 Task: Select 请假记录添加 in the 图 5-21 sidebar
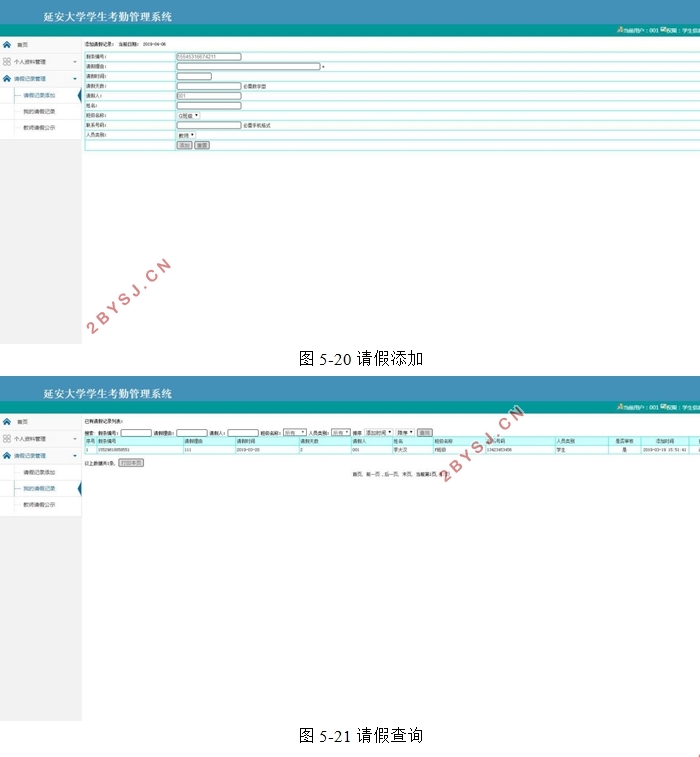pos(40,473)
